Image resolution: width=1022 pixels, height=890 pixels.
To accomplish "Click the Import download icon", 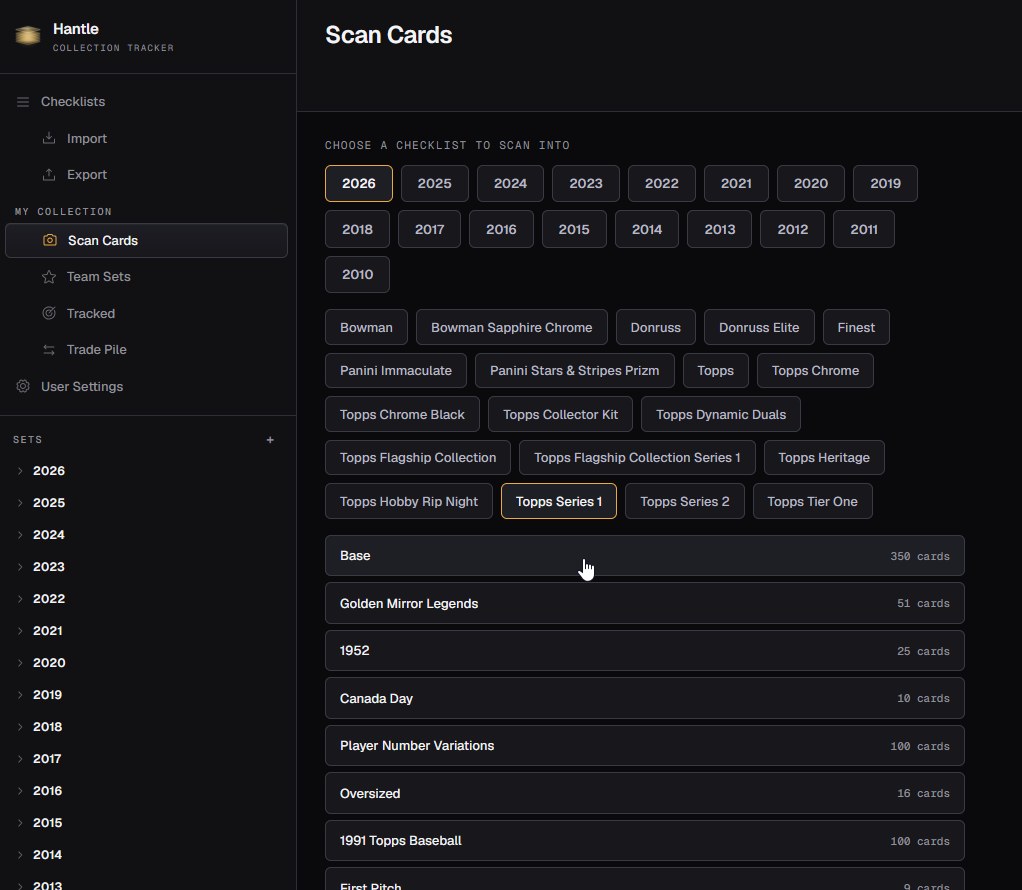I will click(x=49, y=138).
